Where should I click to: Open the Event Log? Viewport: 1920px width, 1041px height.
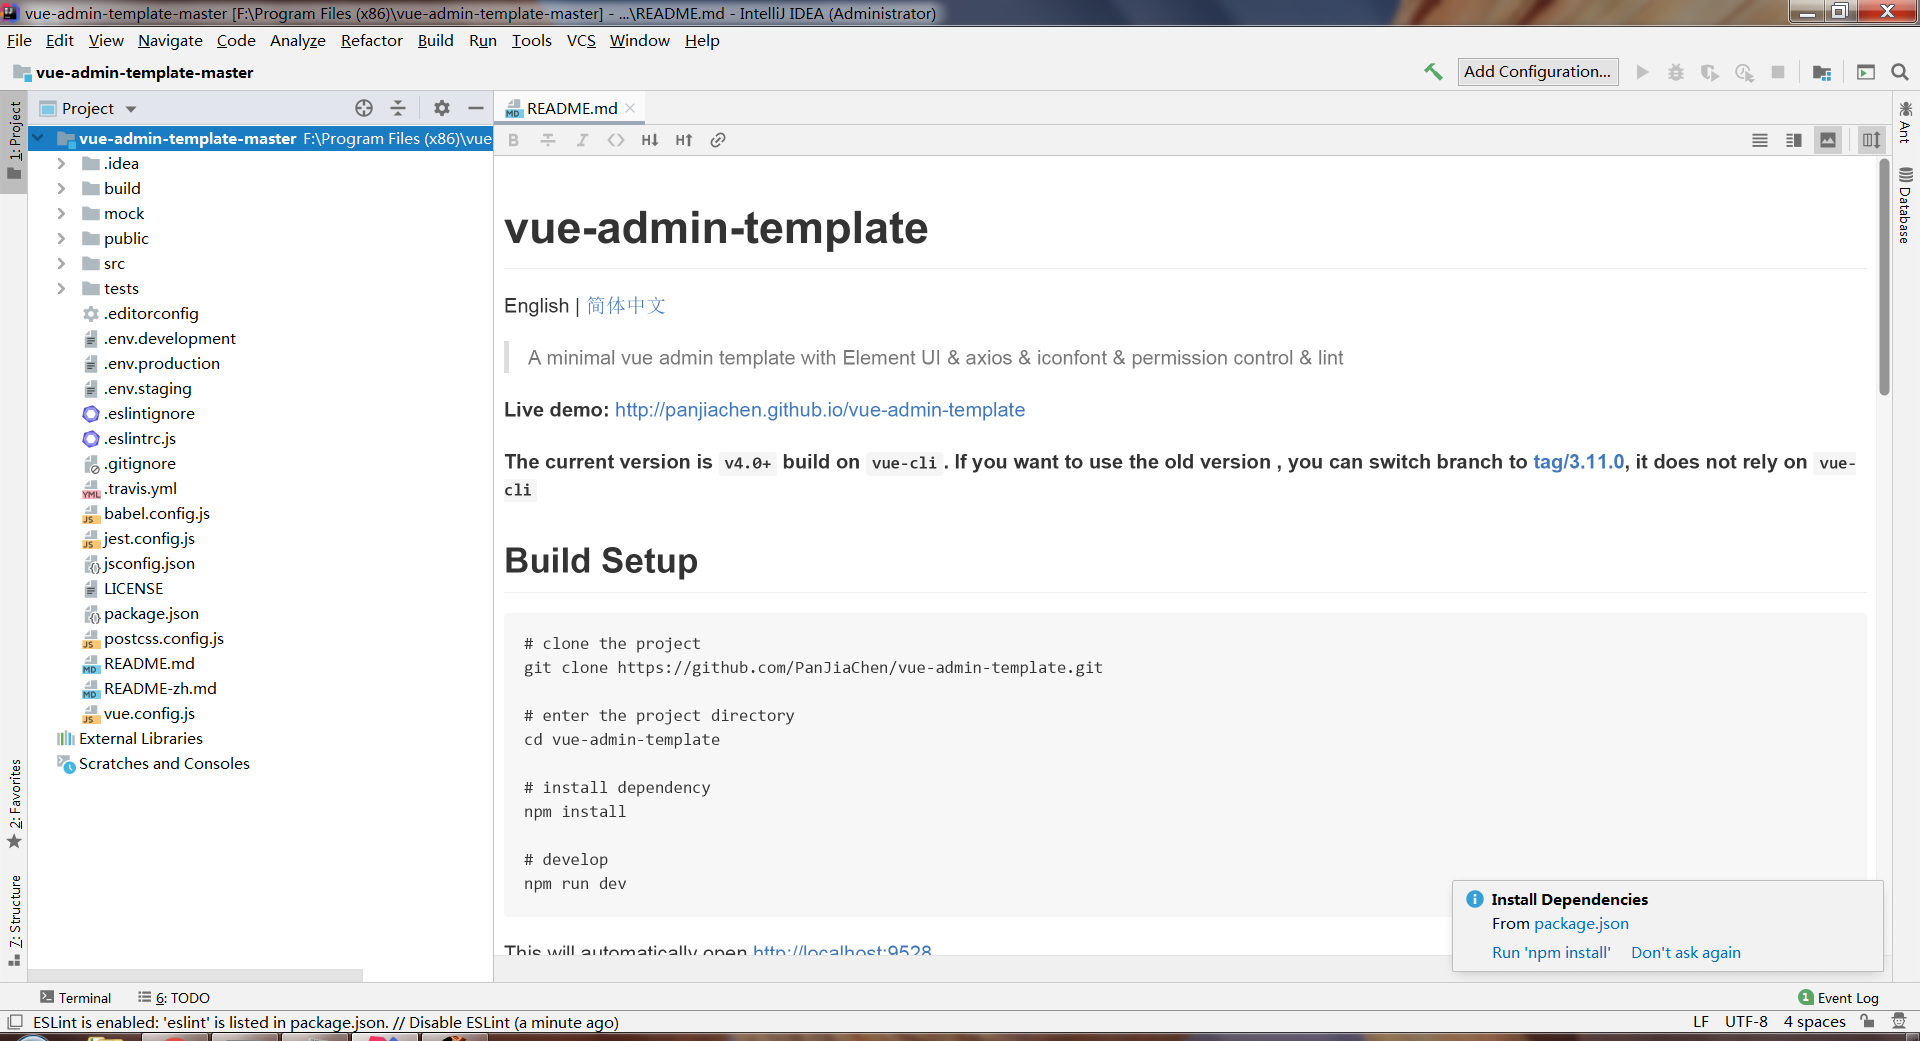[1838, 998]
